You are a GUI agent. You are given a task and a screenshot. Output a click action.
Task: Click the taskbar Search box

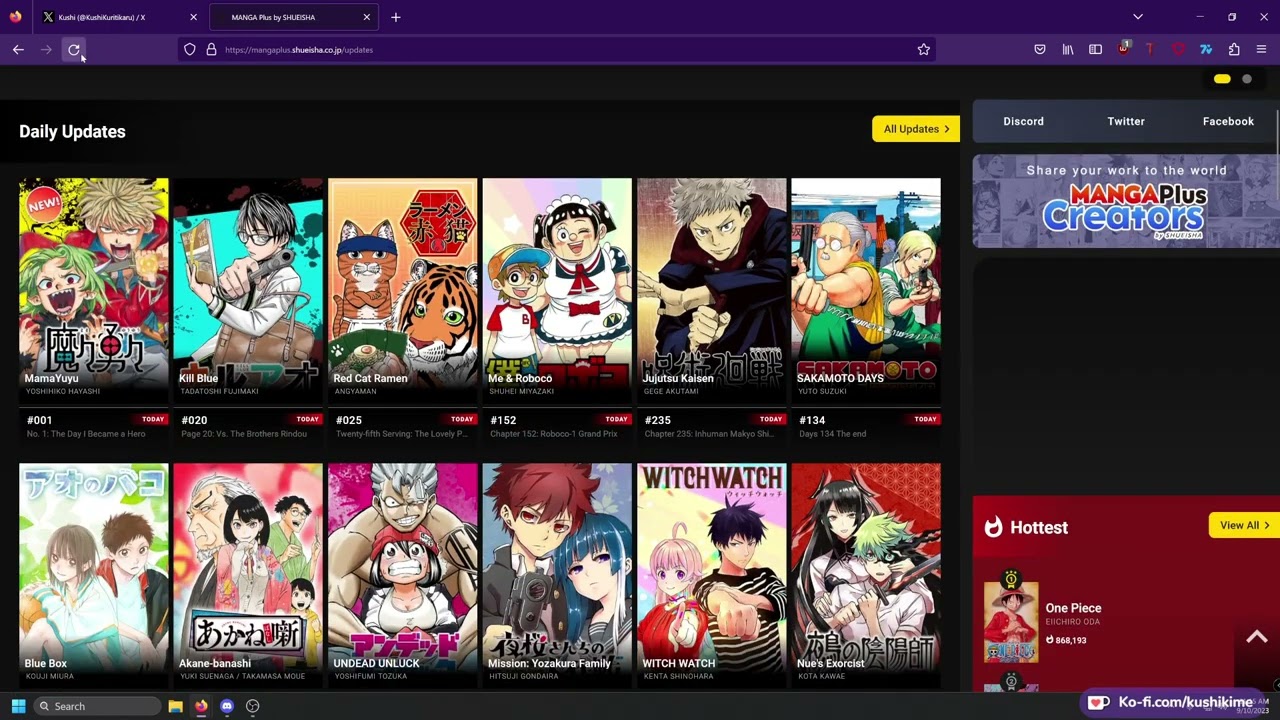click(x=96, y=706)
